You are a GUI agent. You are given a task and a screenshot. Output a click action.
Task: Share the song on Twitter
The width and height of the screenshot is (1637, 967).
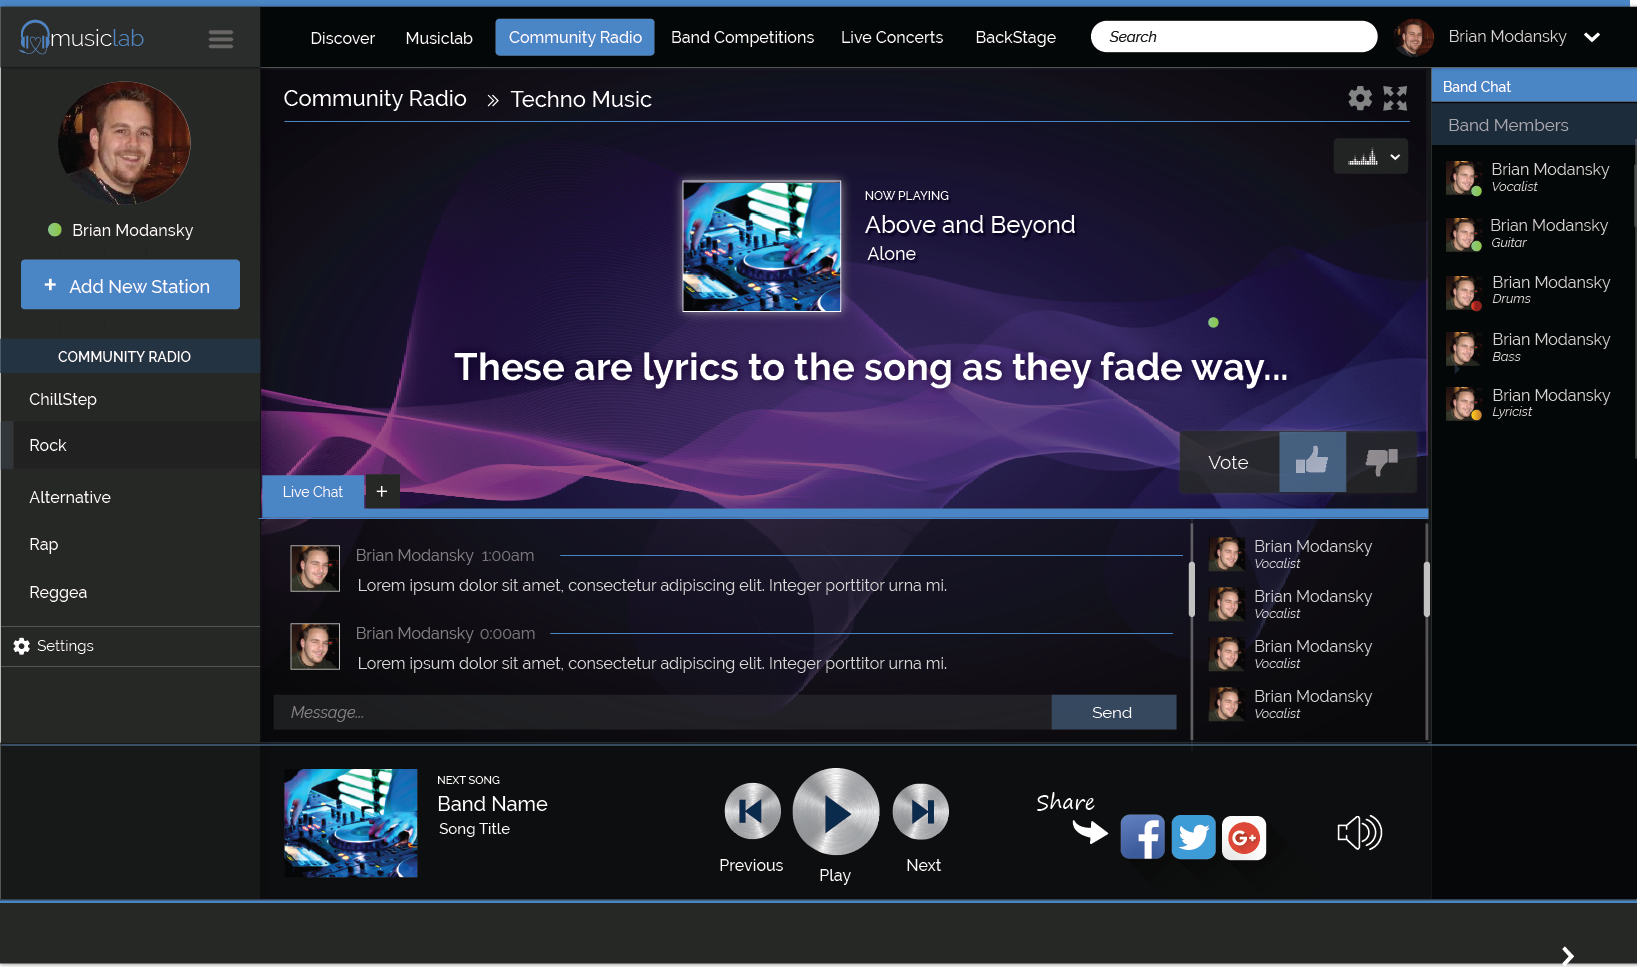(1193, 837)
